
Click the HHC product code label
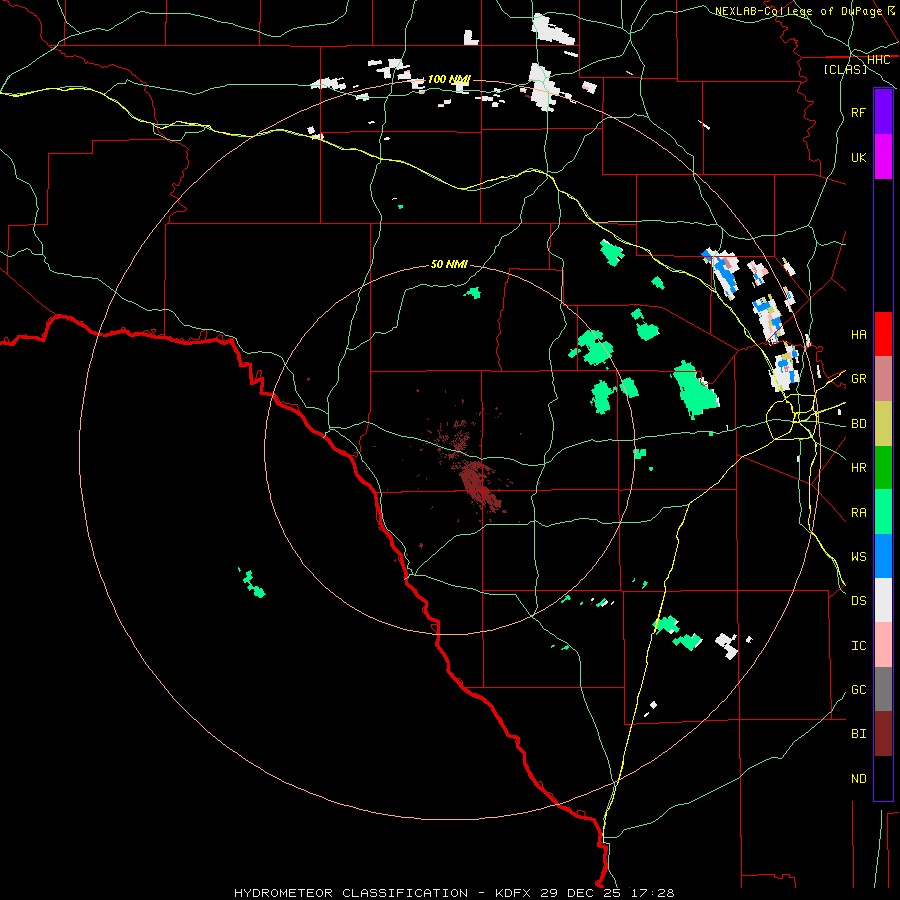pyautogui.click(x=878, y=60)
